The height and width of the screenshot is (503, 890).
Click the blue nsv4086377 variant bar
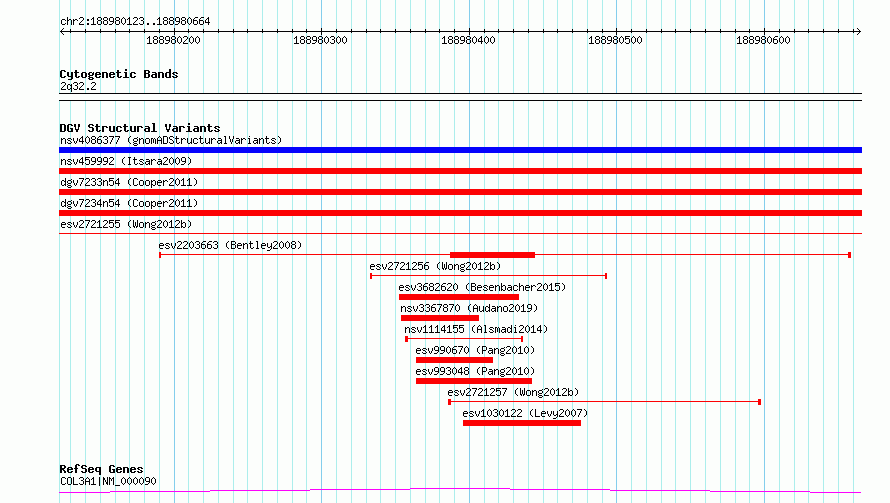click(x=460, y=150)
